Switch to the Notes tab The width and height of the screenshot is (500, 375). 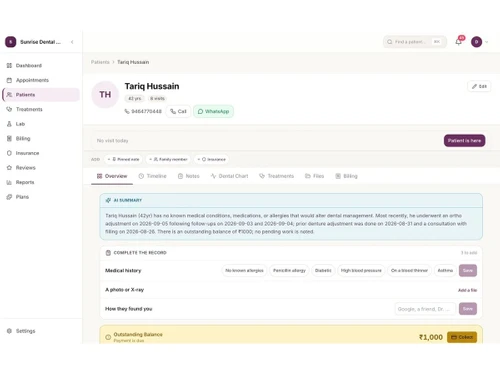(189, 176)
